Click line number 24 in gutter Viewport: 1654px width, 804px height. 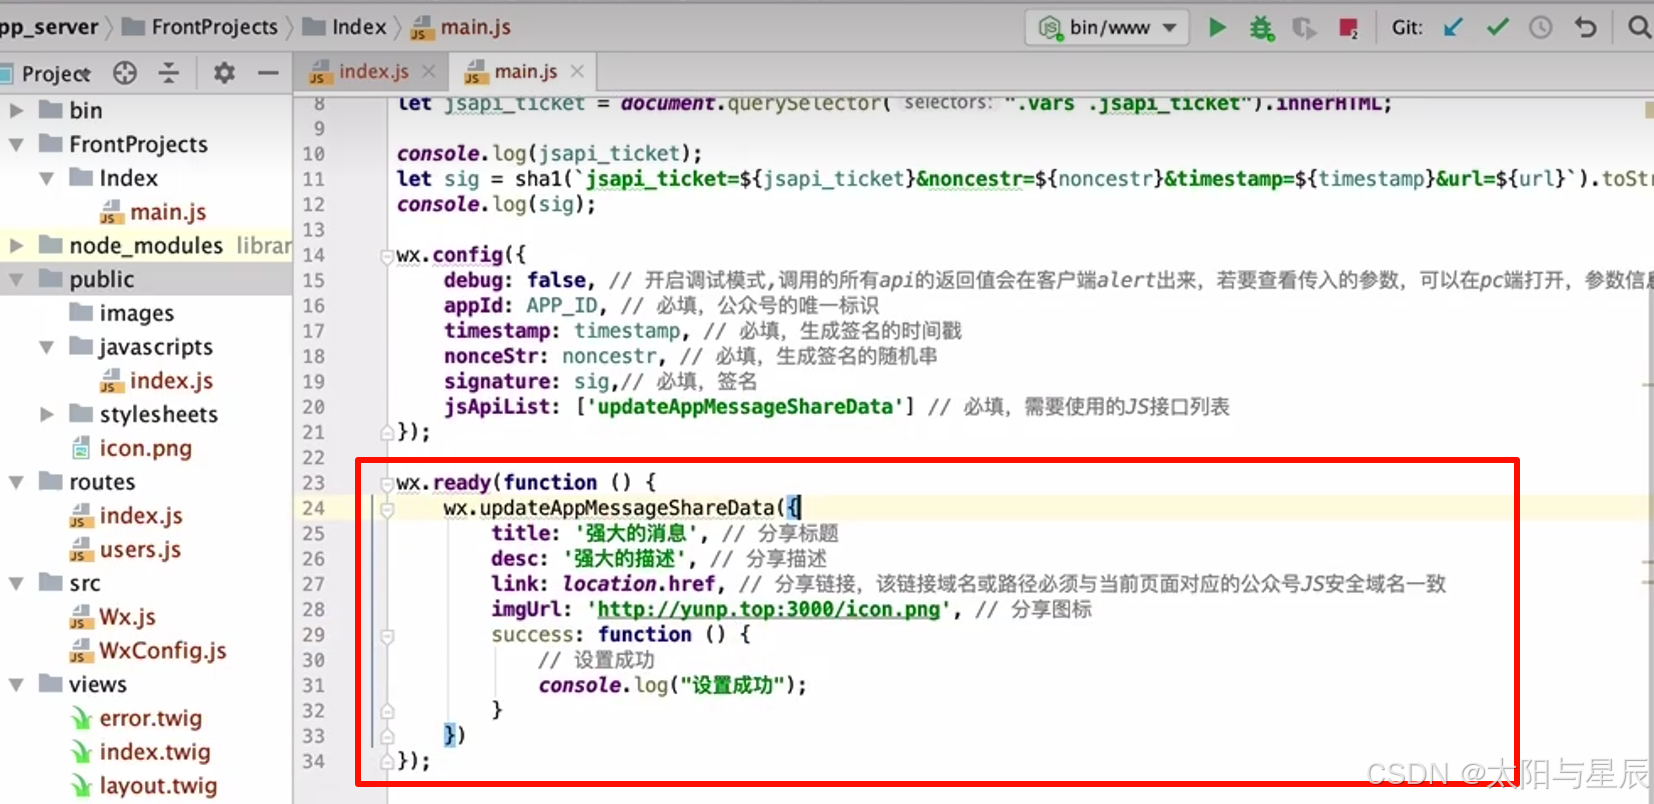click(x=313, y=508)
